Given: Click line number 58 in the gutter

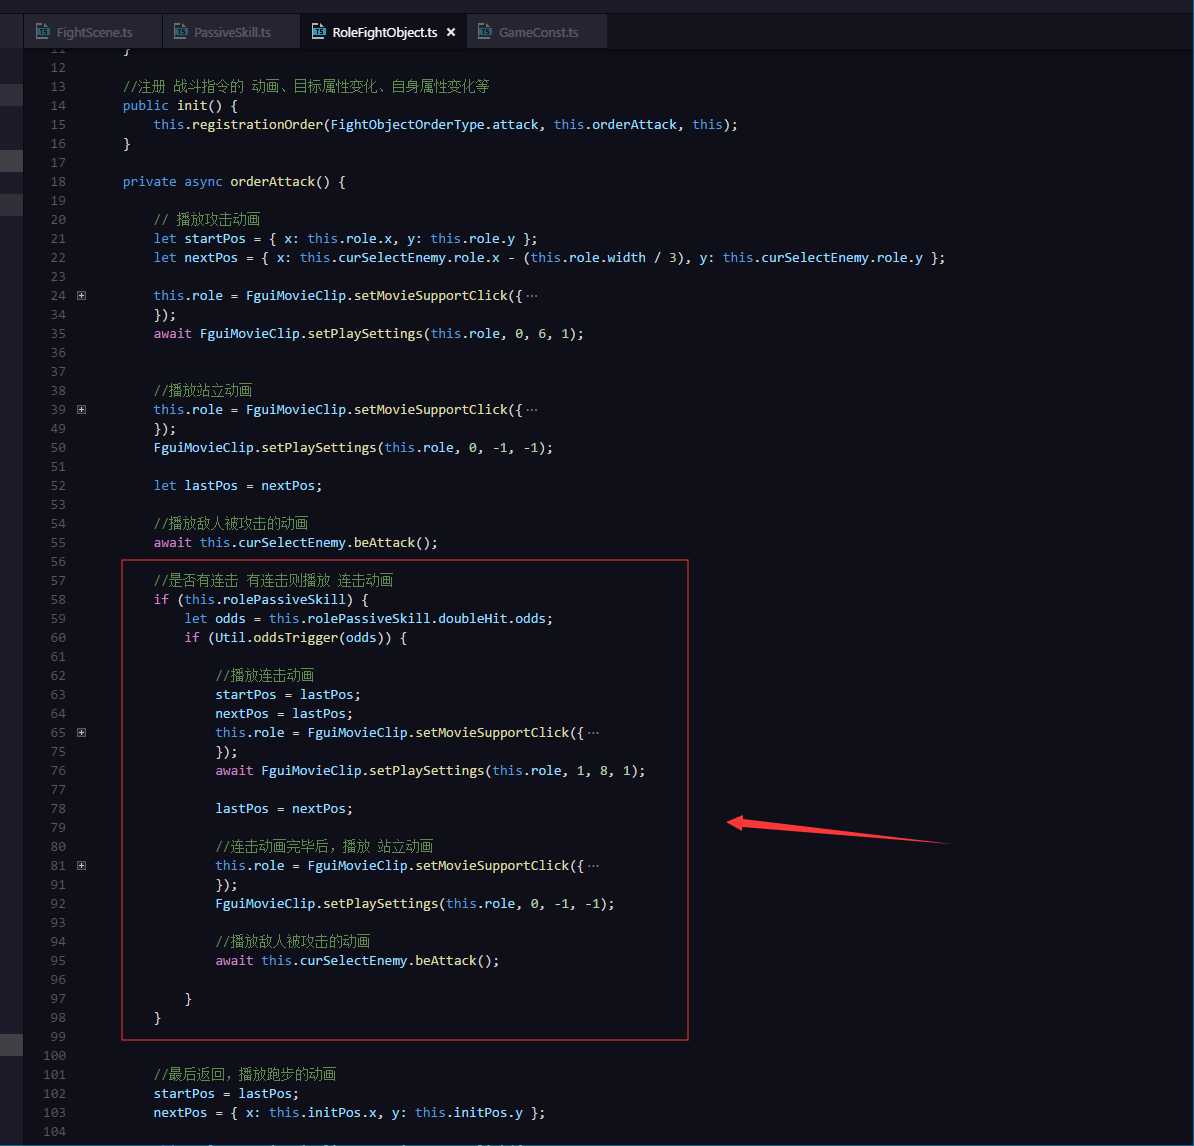Looking at the screenshot, I should click(58, 599).
